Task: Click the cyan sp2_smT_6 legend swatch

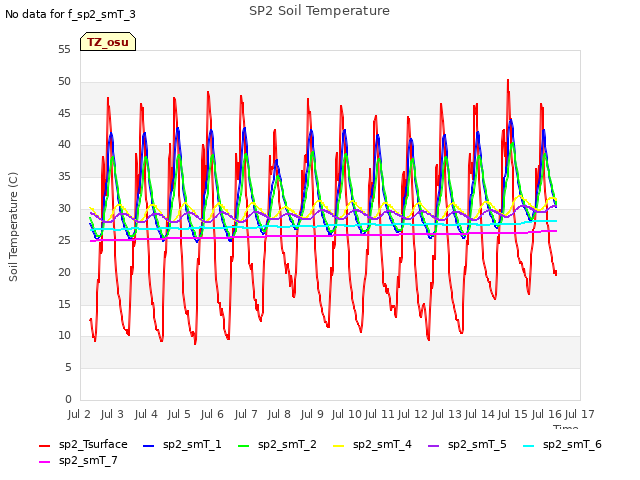Action: click(x=529, y=446)
